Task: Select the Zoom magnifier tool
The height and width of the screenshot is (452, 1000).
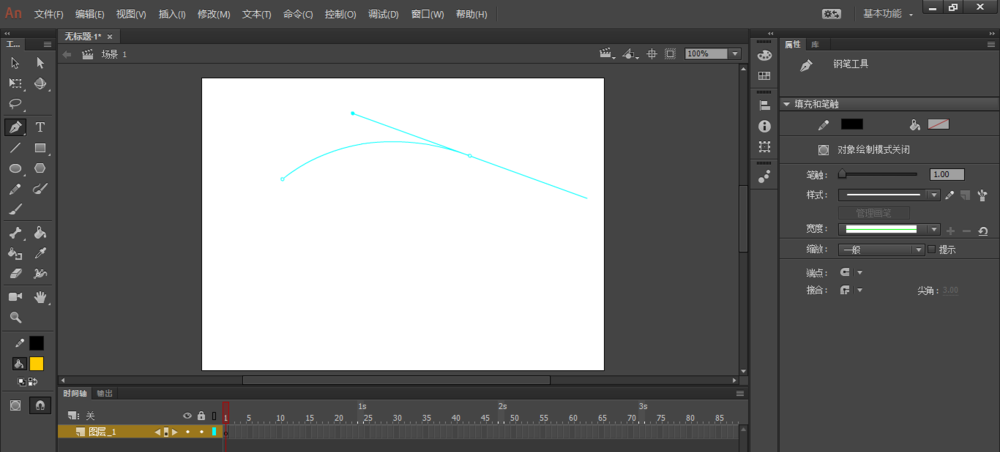Action: 15,317
